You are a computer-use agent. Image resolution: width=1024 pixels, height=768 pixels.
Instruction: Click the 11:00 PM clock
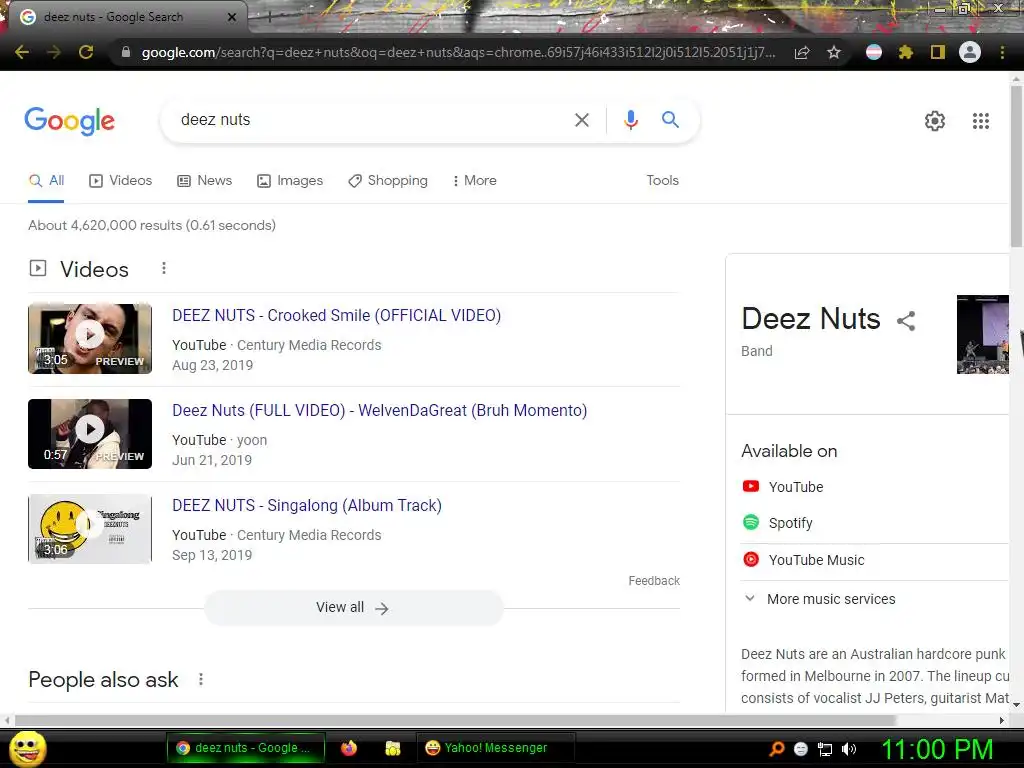coord(938,749)
